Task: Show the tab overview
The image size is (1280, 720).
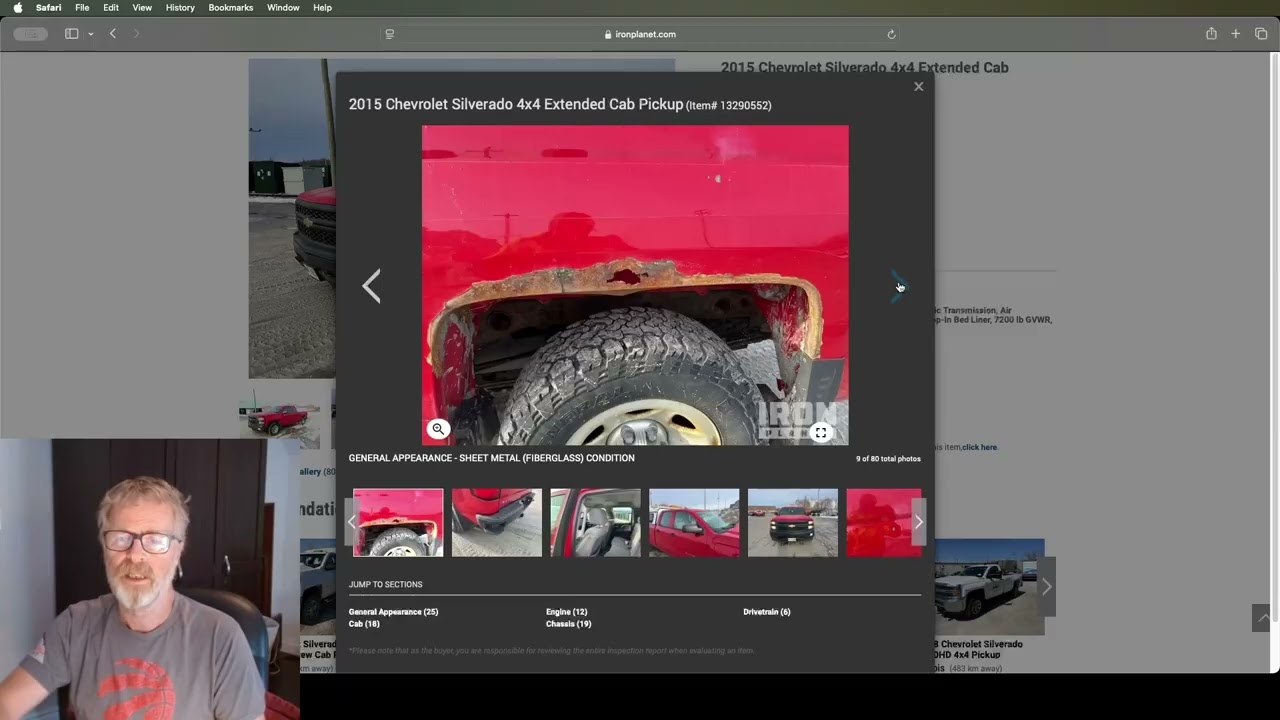Action: point(1261,34)
